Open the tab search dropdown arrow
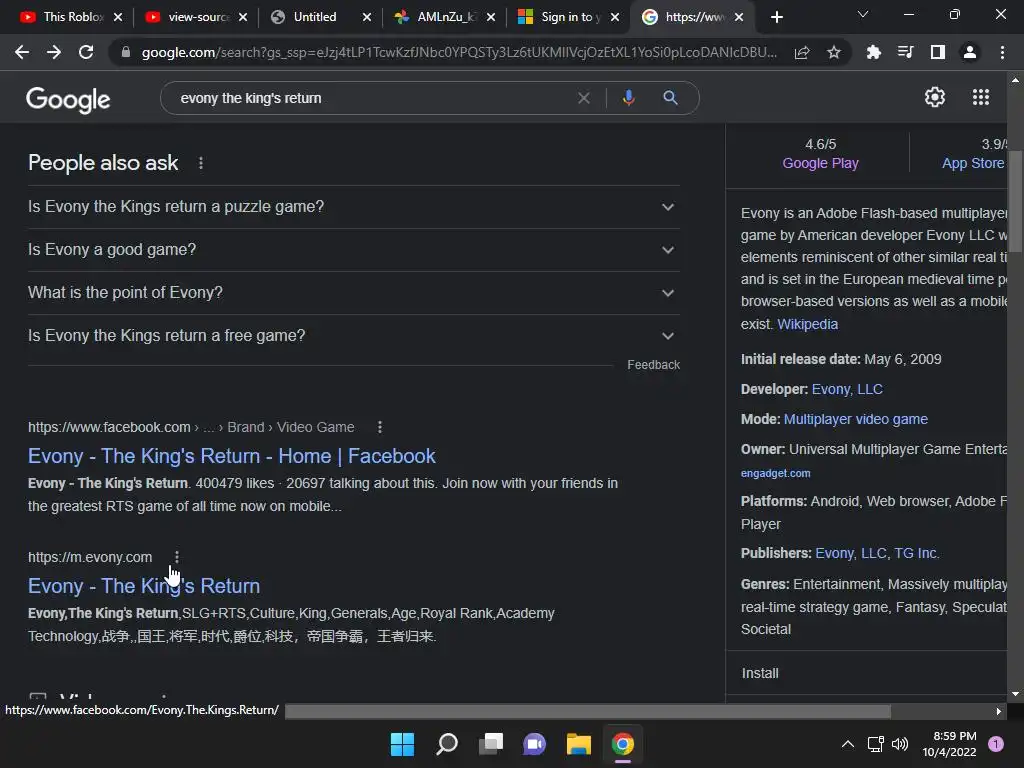Image resolution: width=1024 pixels, height=768 pixels. coord(863,14)
